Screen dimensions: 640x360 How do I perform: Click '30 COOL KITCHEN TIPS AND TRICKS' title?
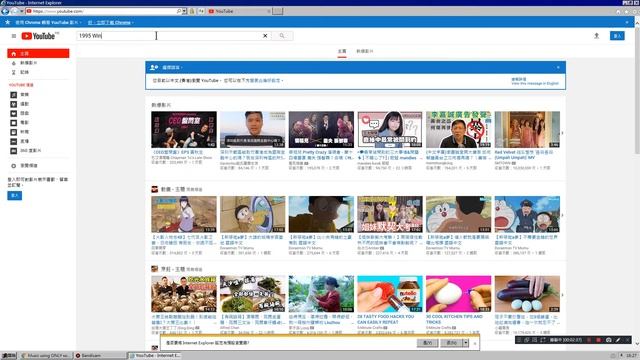454,319
